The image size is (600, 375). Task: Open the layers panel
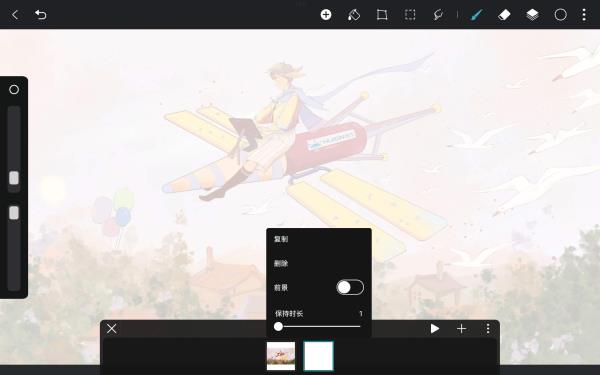532,15
